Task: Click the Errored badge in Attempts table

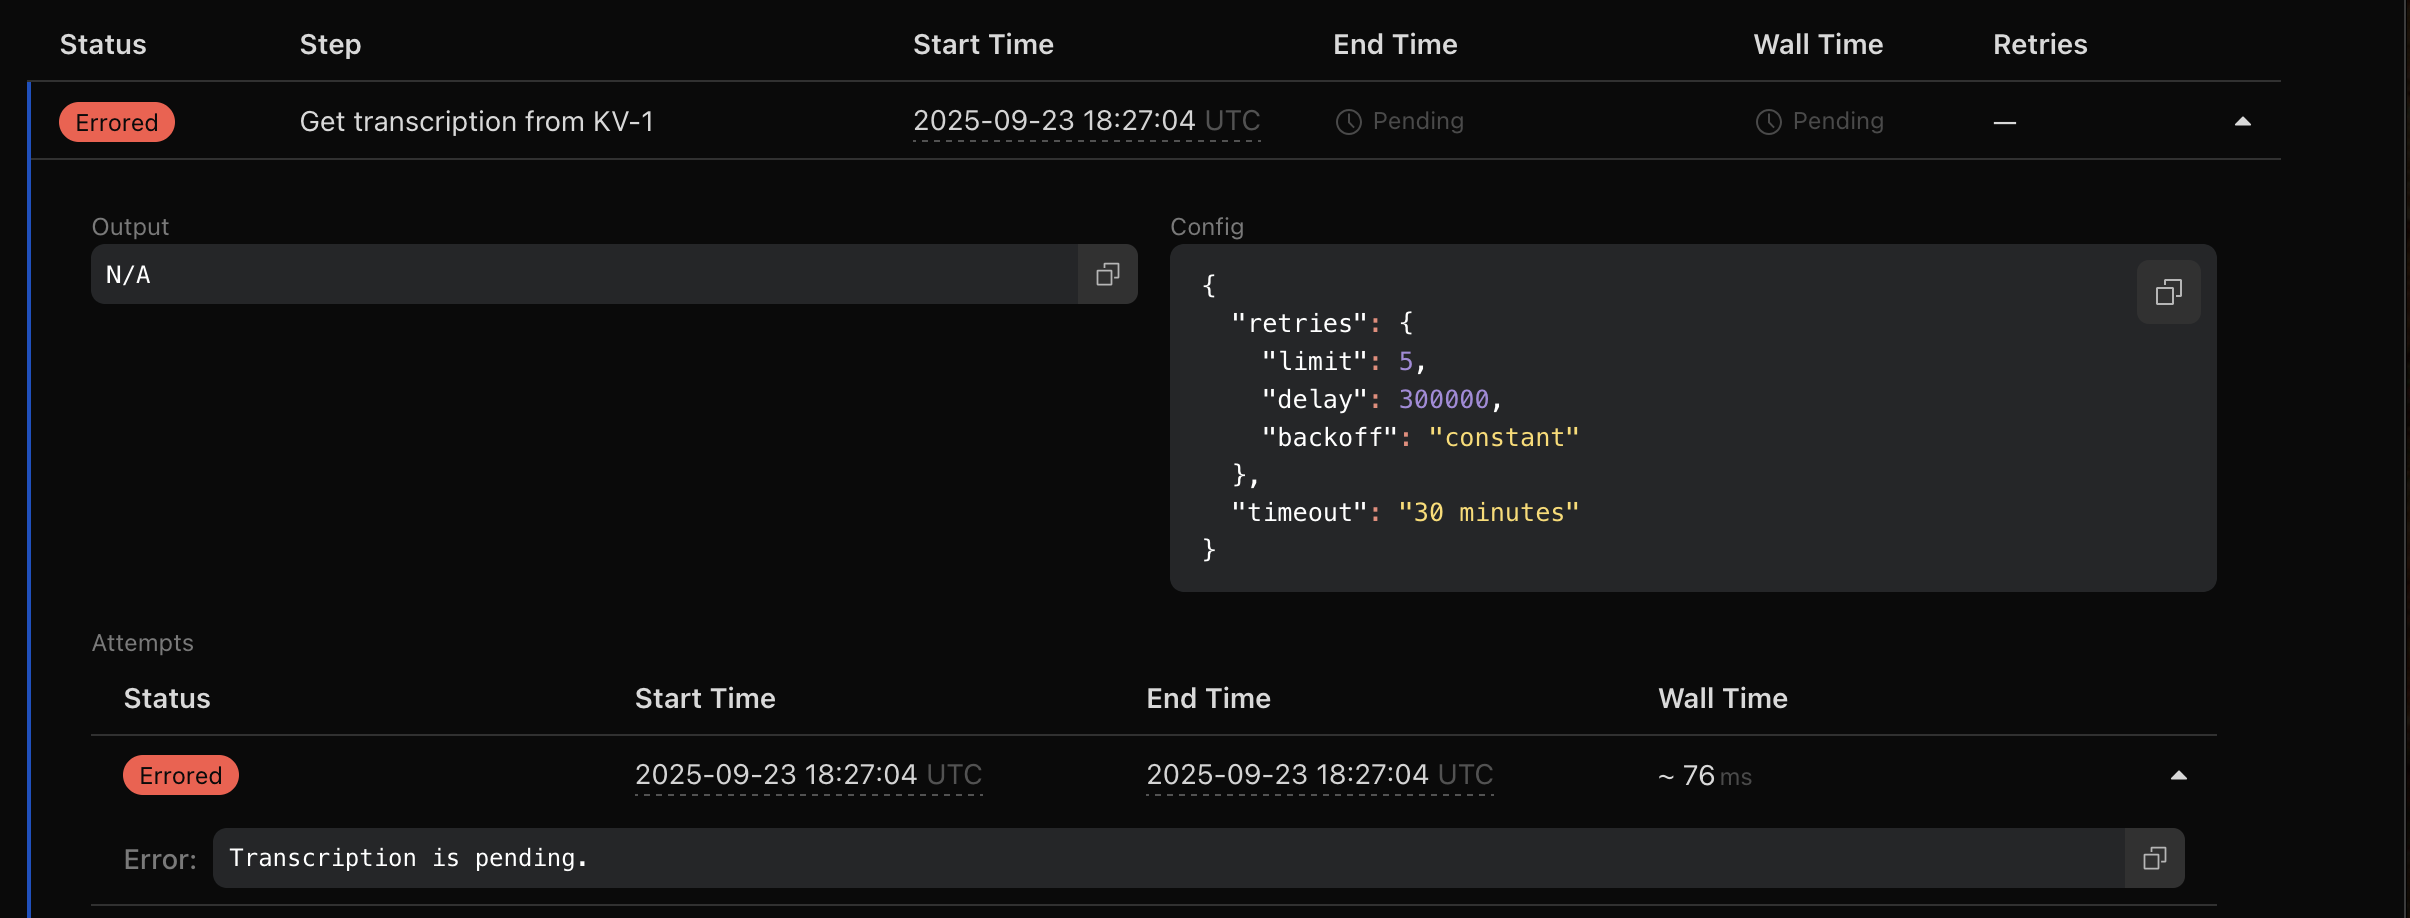Action: [181, 776]
